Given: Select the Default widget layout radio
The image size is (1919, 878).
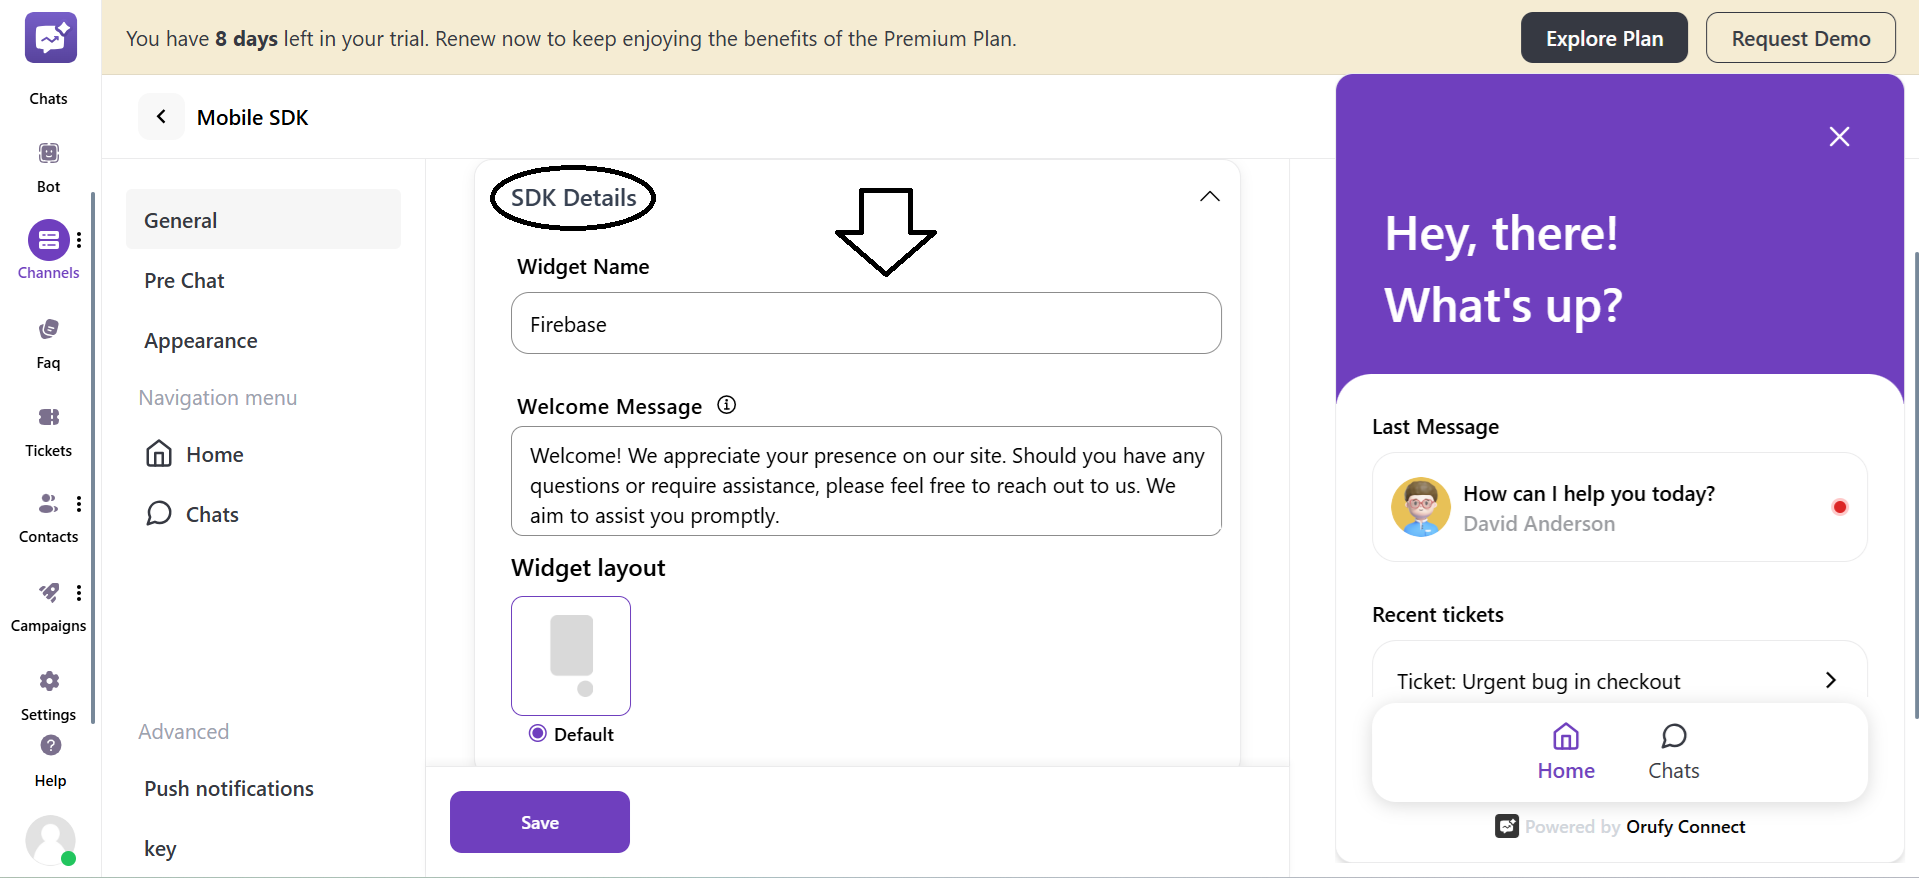Looking at the screenshot, I should 538,734.
